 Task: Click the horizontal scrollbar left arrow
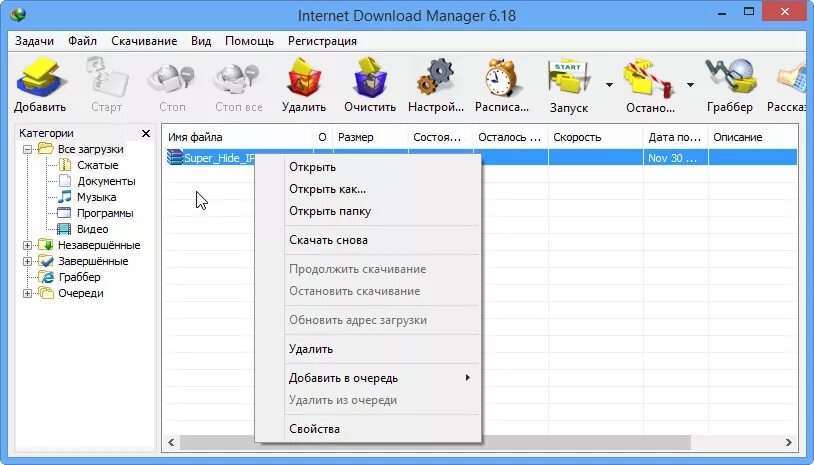pyautogui.click(x=171, y=443)
